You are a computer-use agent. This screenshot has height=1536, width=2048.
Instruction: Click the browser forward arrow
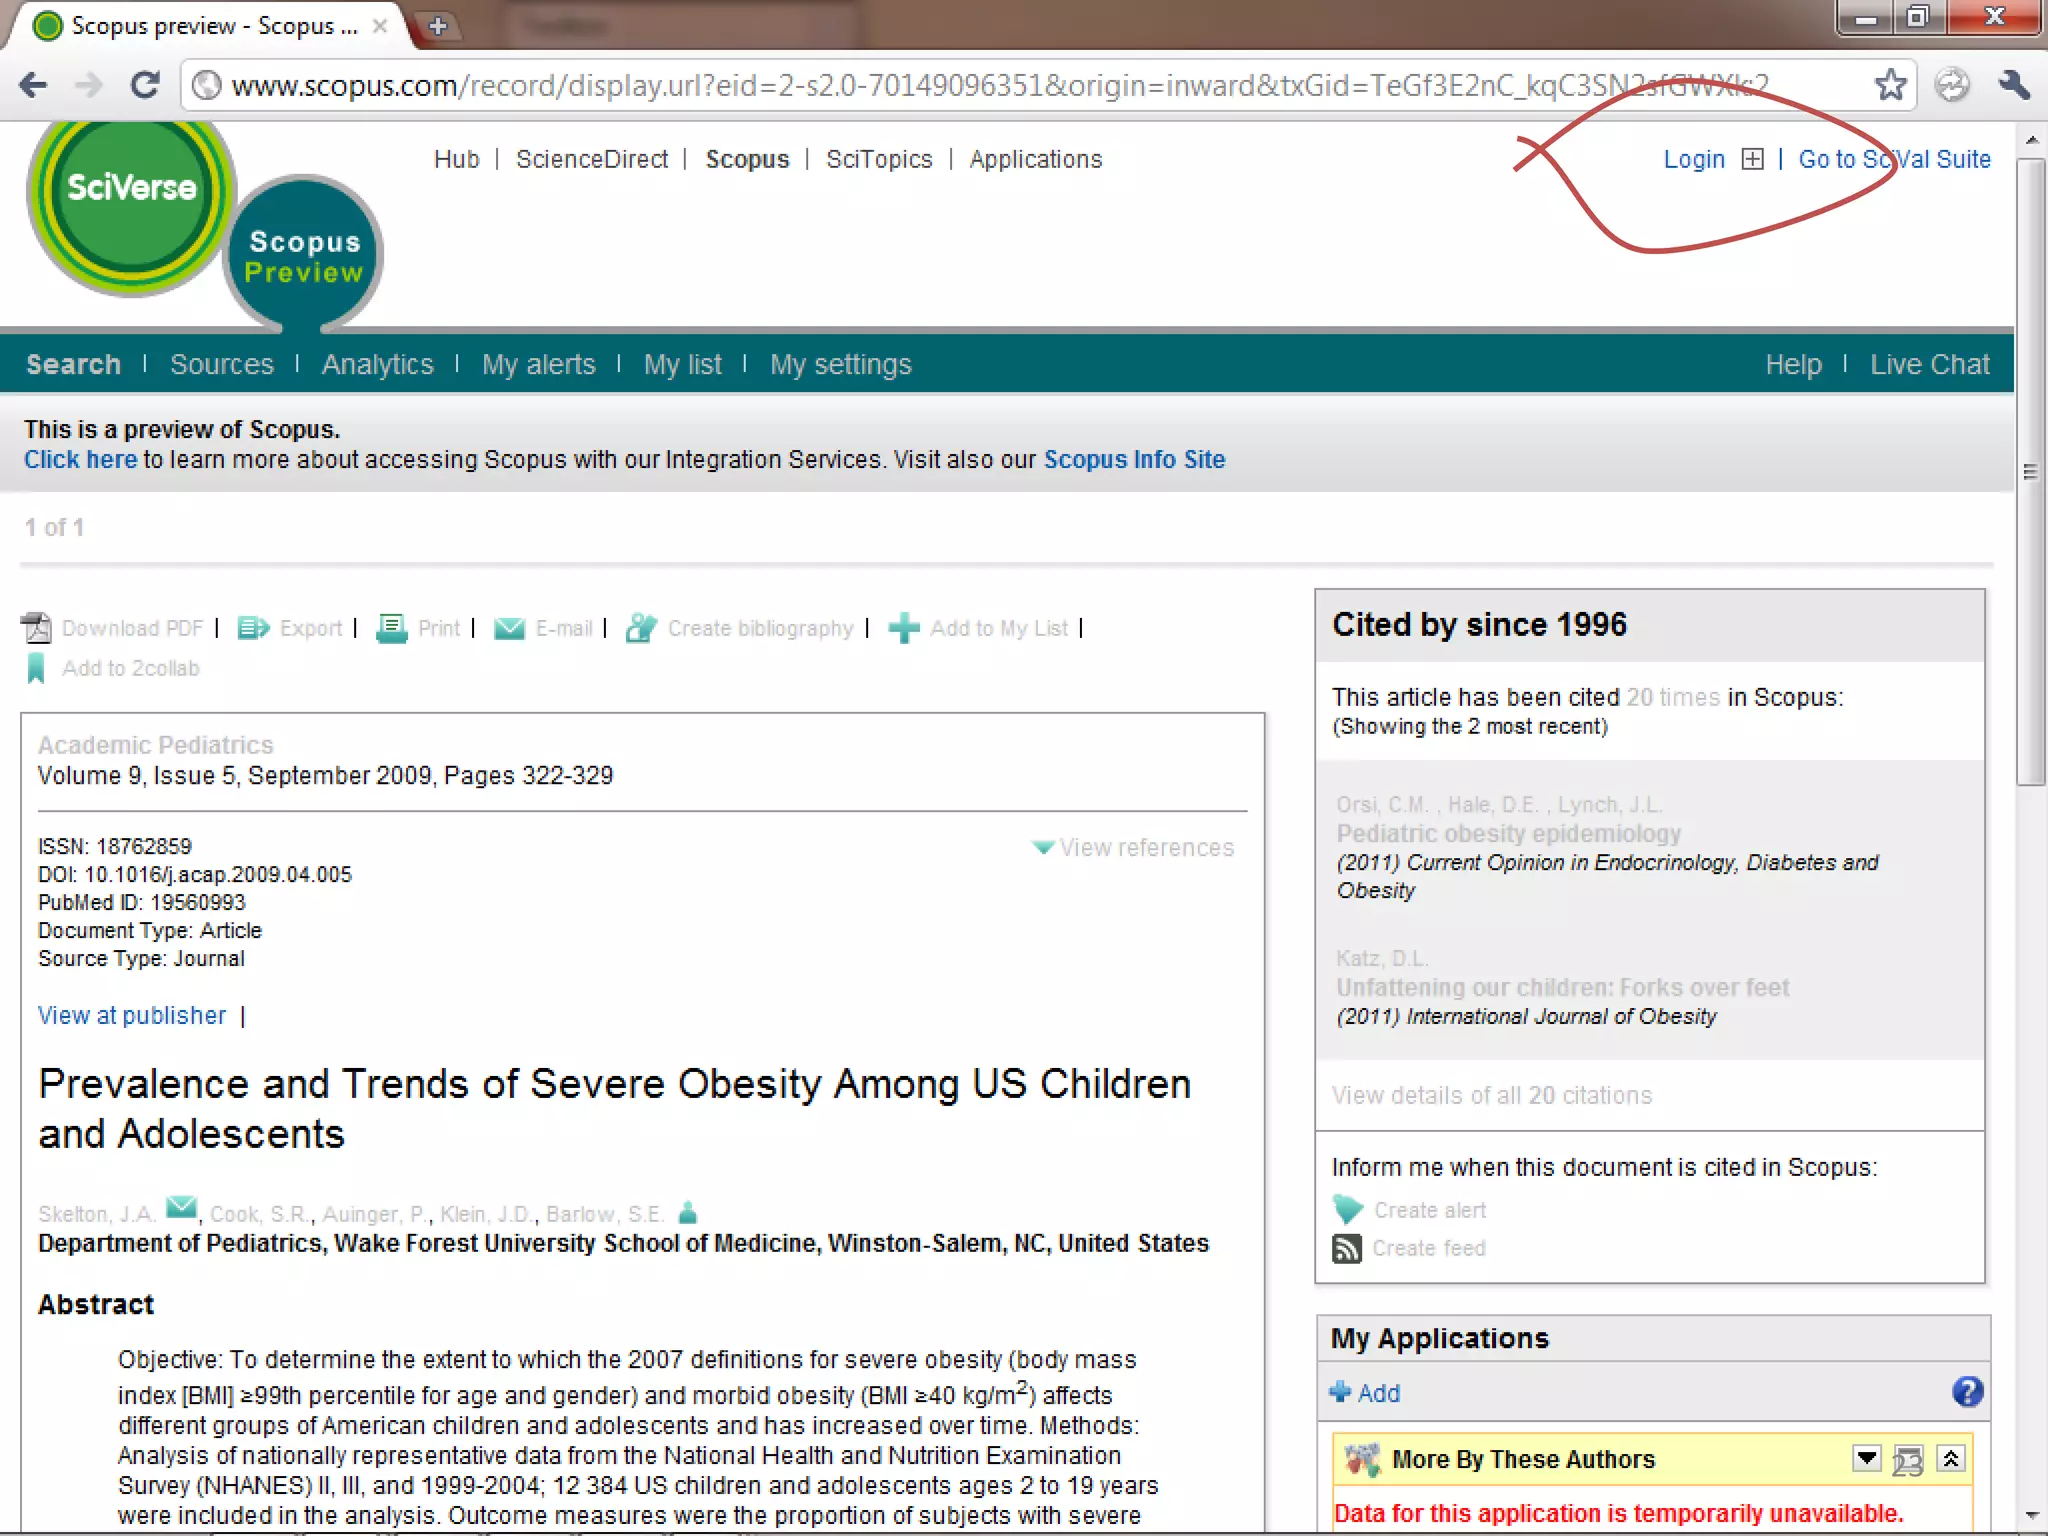pos(90,86)
